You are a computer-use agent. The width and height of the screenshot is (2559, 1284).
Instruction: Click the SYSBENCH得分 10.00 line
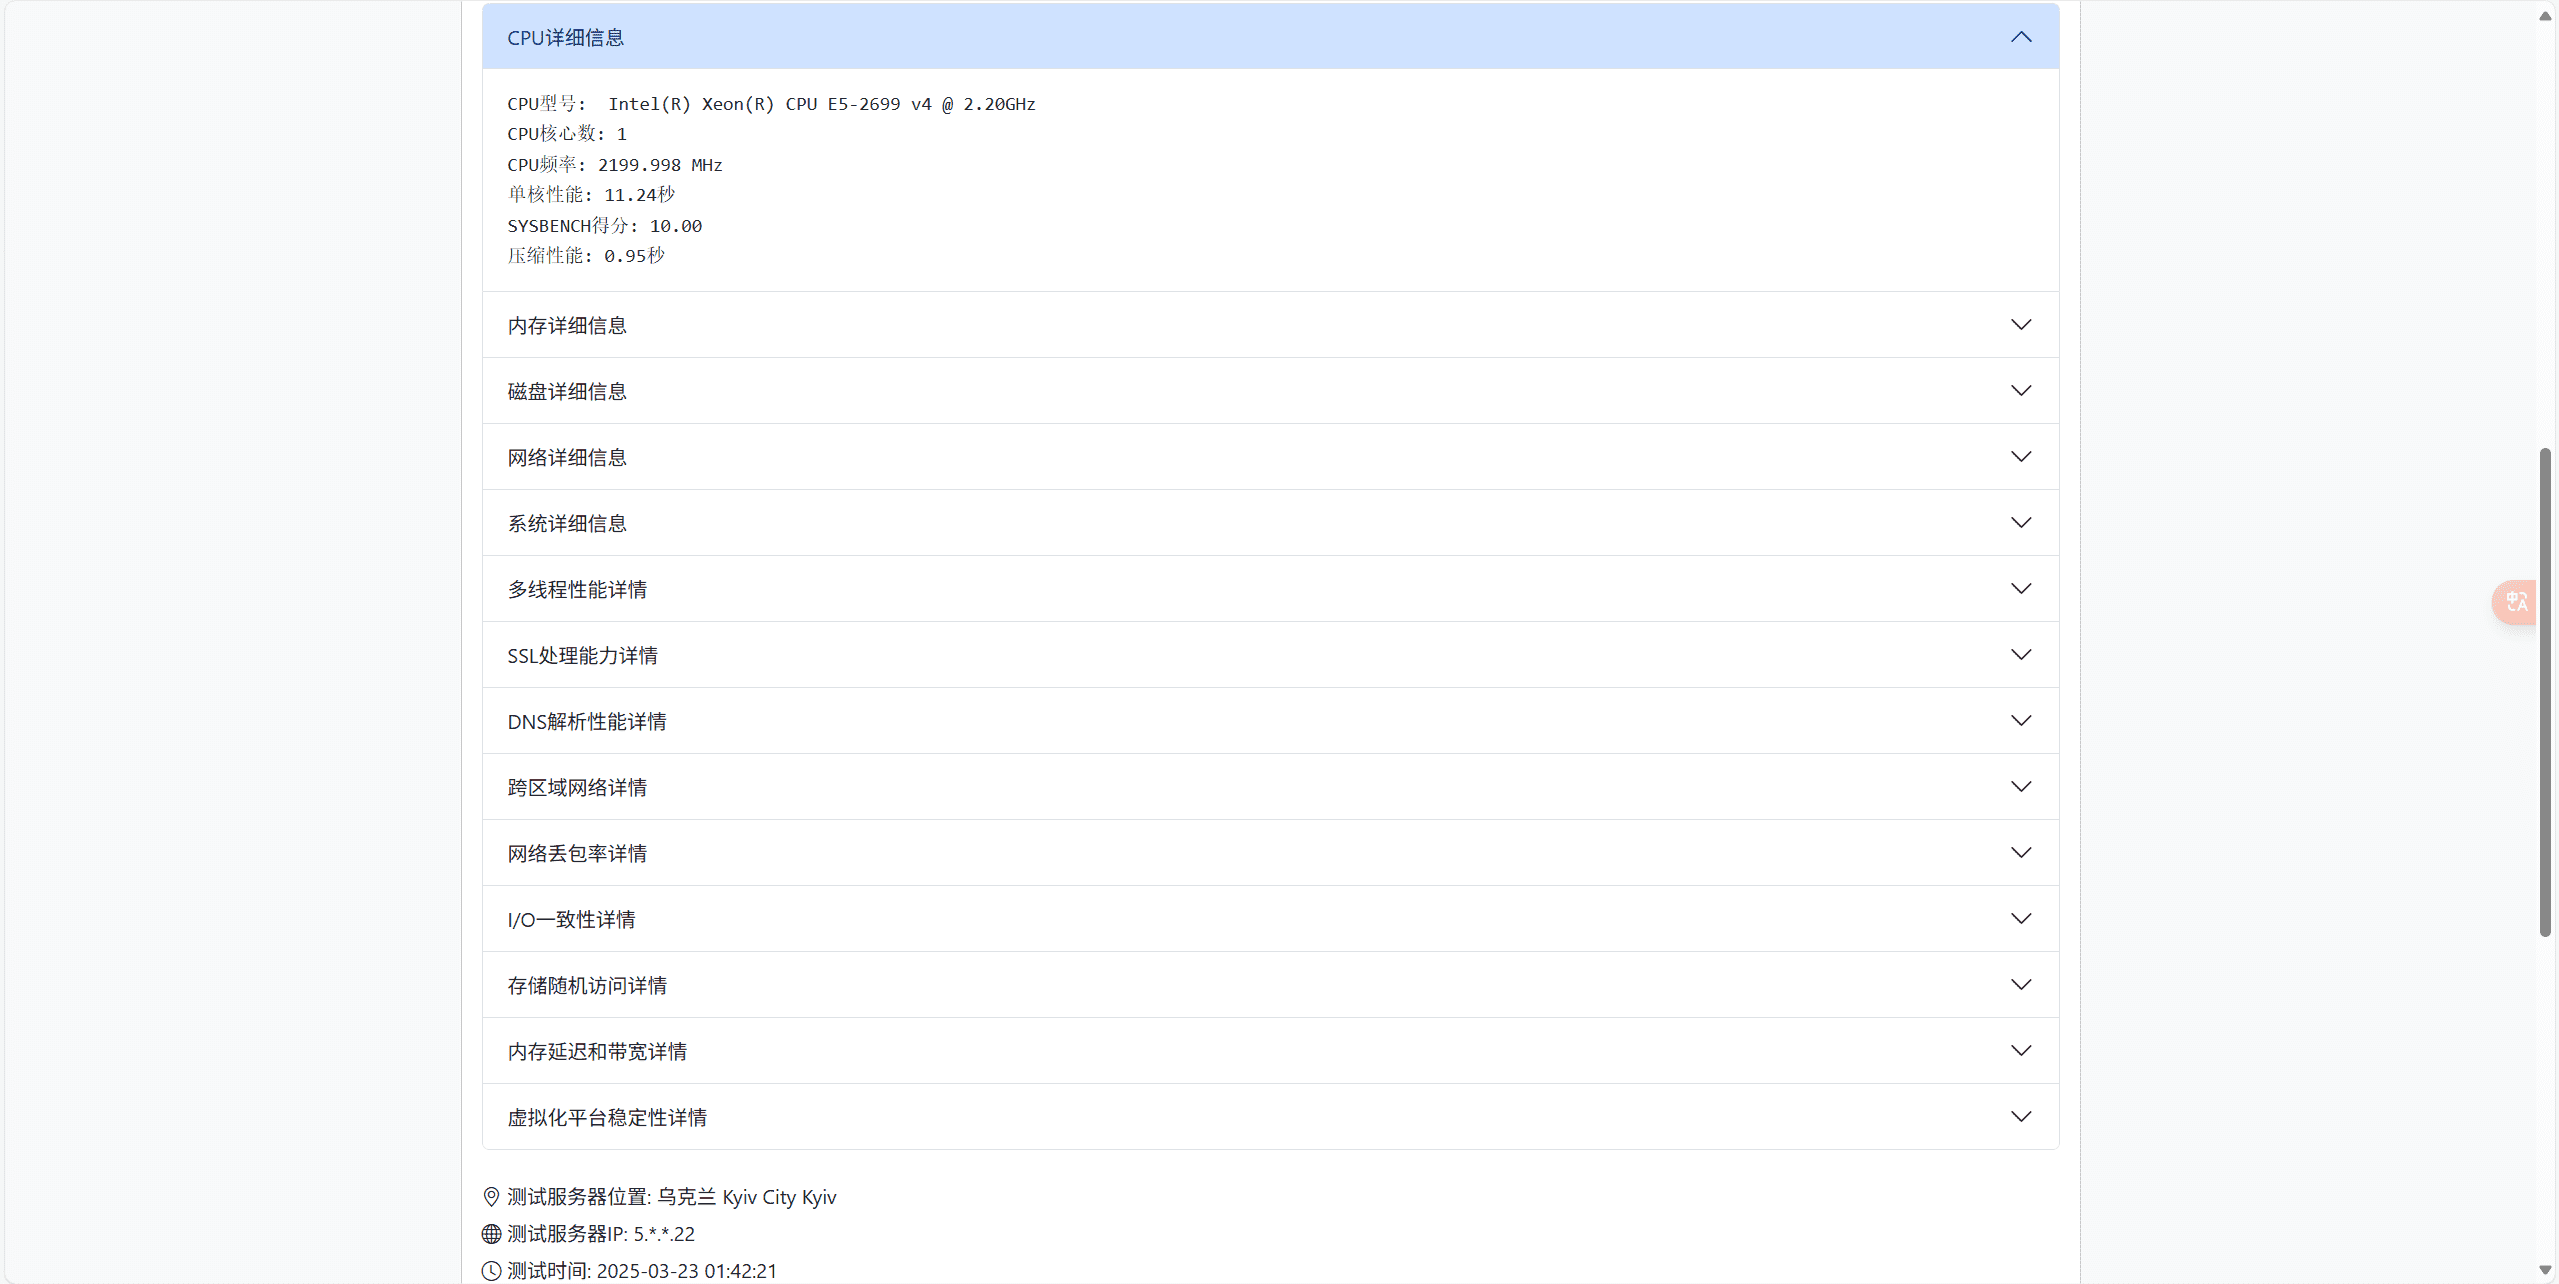[x=605, y=226]
